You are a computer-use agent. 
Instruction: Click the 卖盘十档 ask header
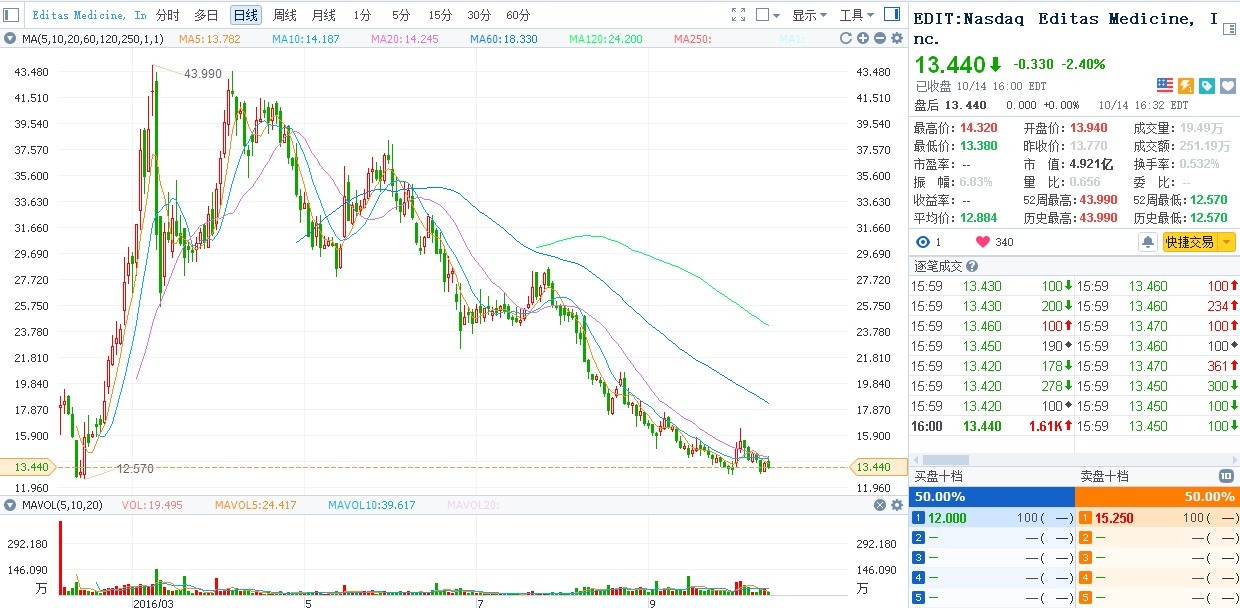[1104, 476]
